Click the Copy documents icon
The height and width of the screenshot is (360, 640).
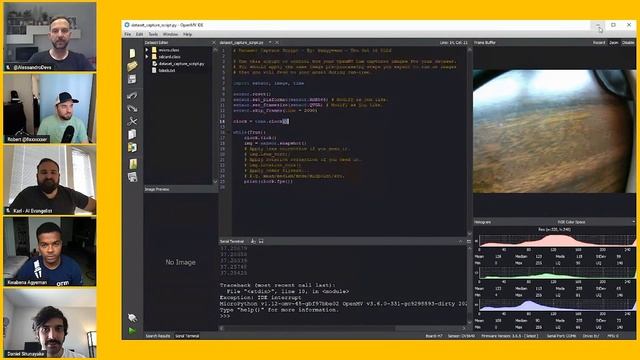[x=132, y=134]
